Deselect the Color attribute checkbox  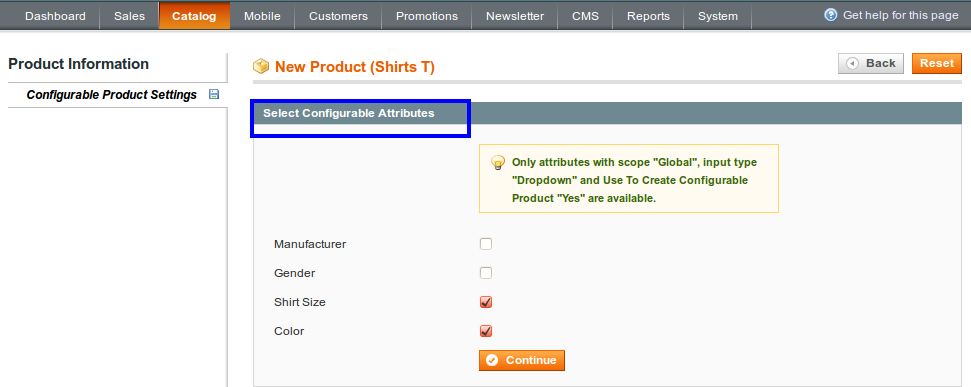(486, 331)
